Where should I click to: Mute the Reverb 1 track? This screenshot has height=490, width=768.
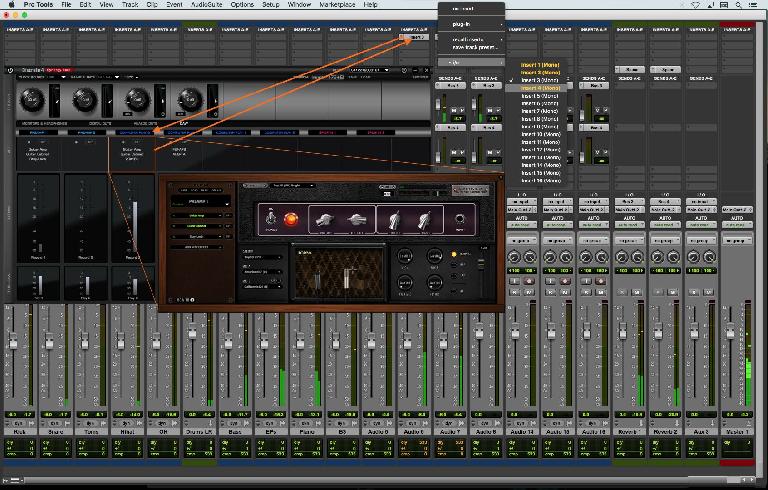[637, 292]
